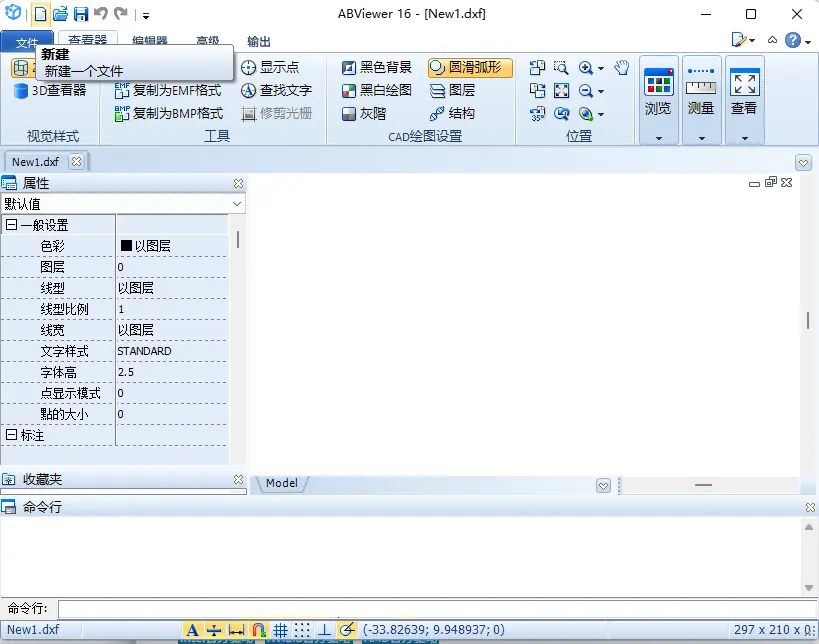
Task: Click the 文字样式 STANDARD value
Action: tap(144, 351)
